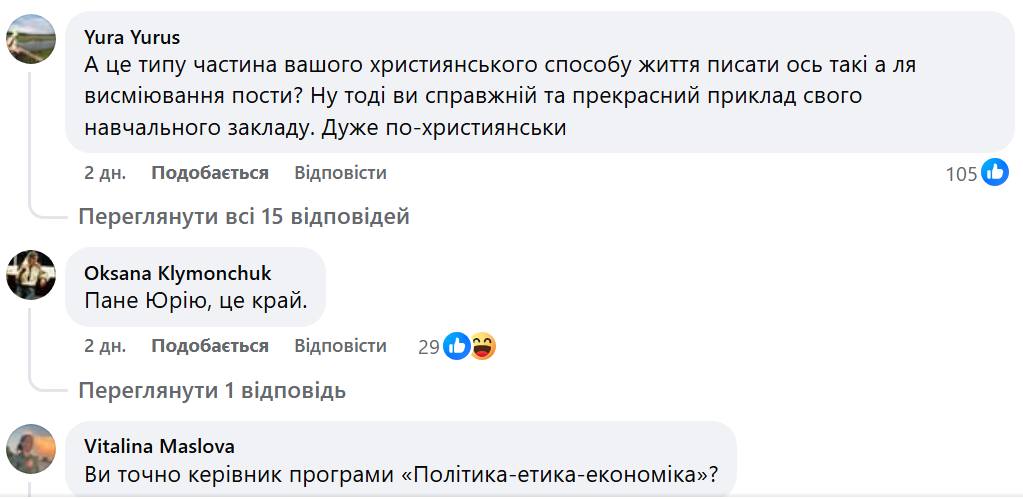Open Yura Yurus profile name link

[132, 37]
